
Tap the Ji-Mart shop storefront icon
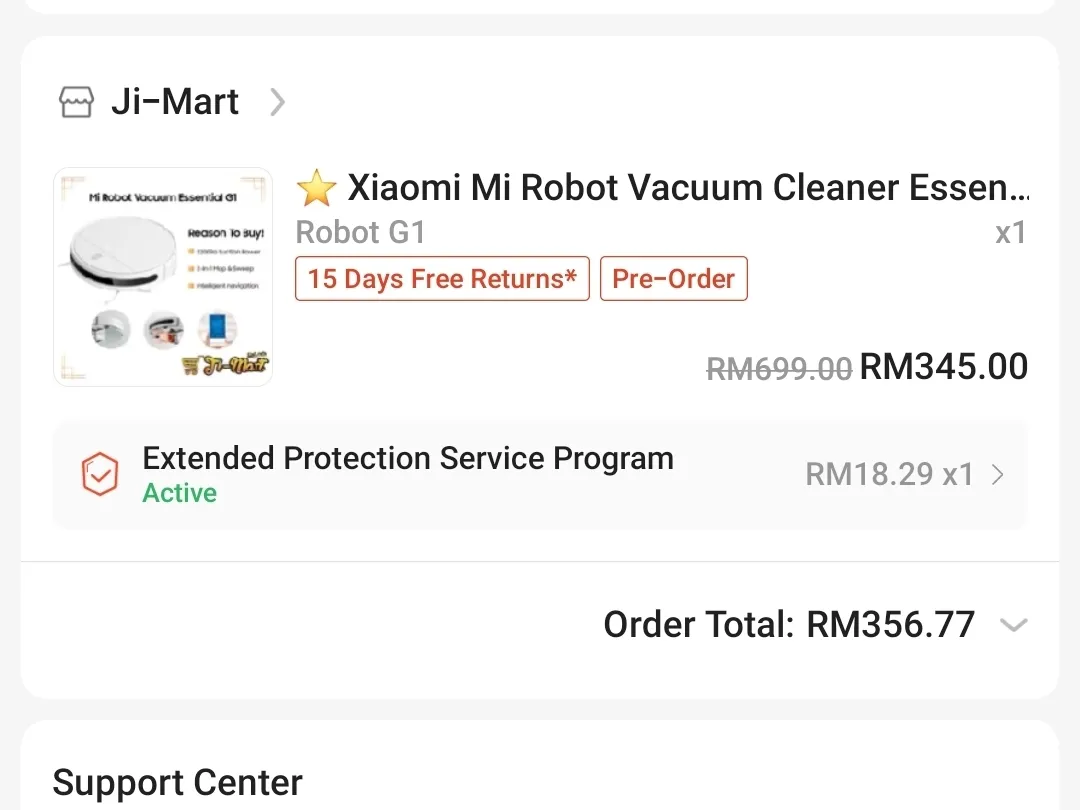tap(77, 102)
